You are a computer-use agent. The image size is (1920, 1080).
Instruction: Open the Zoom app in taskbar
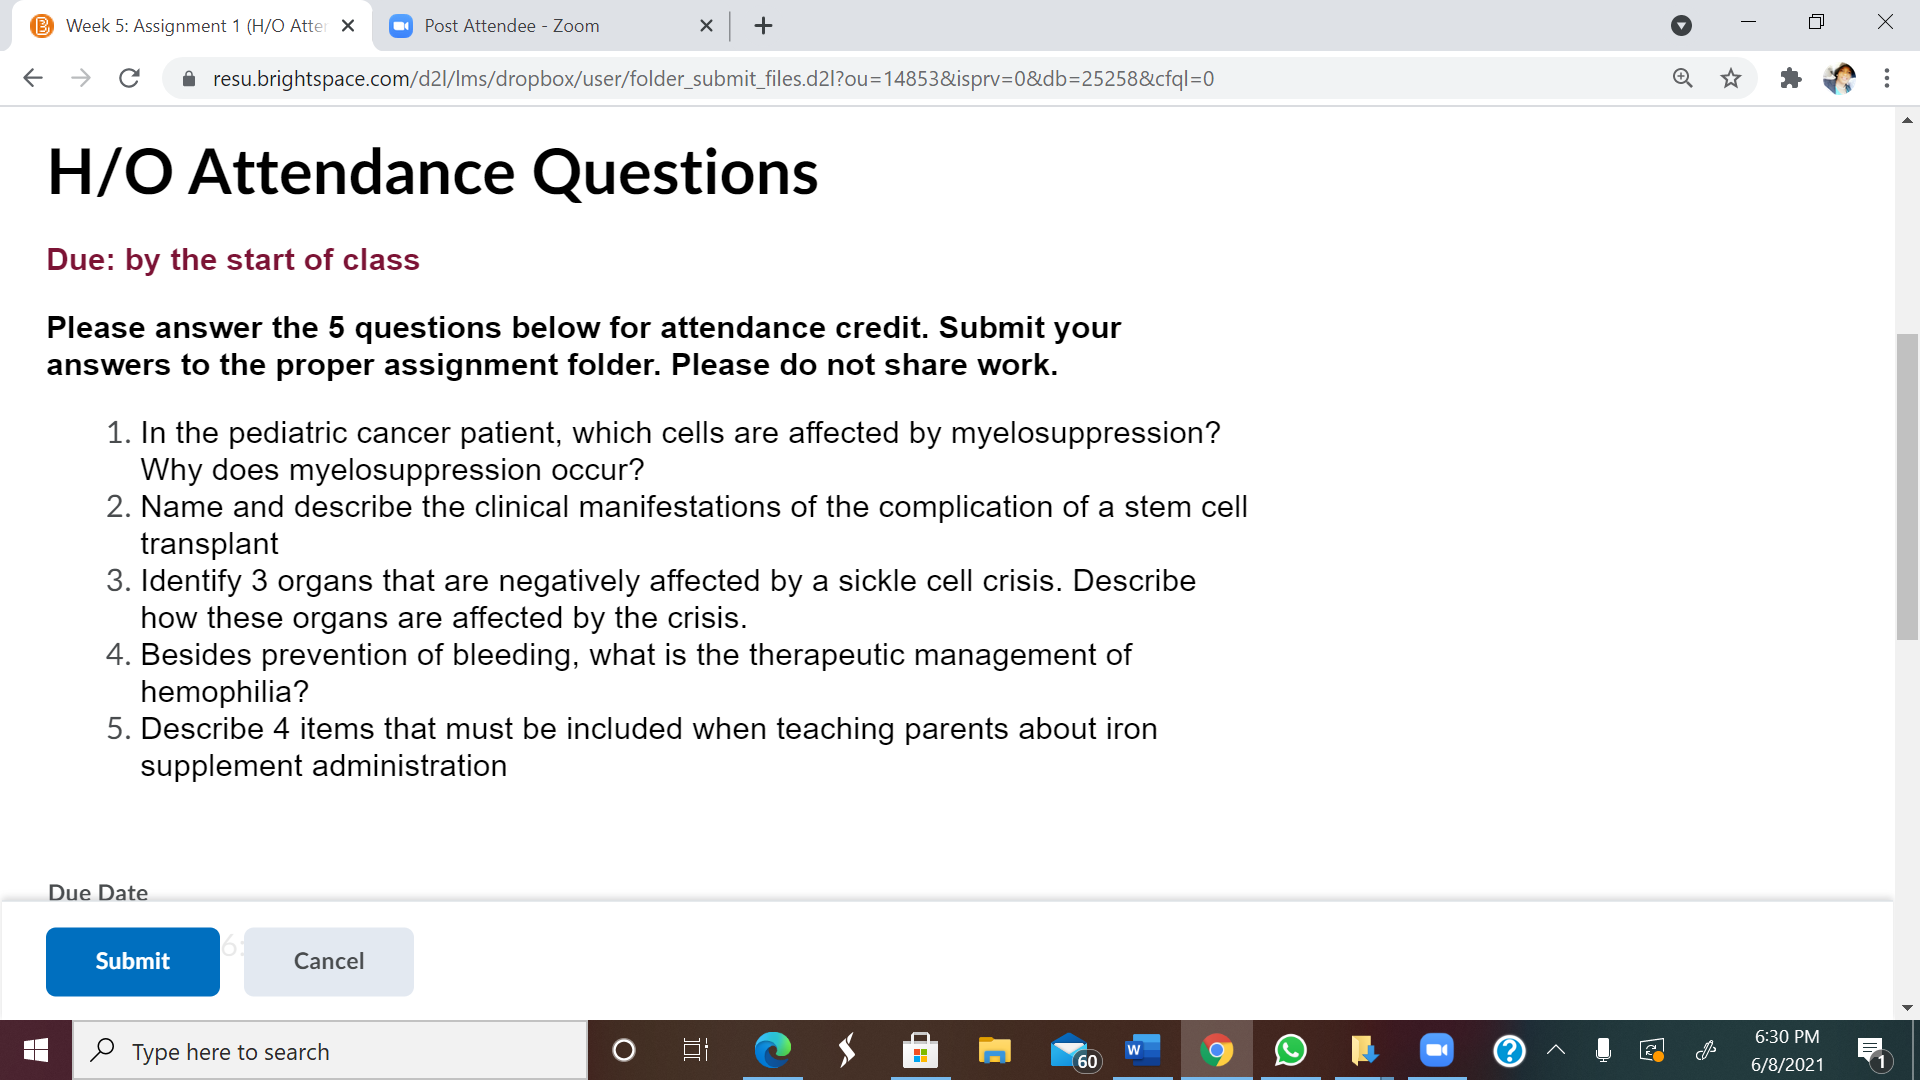pos(1436,1050)
